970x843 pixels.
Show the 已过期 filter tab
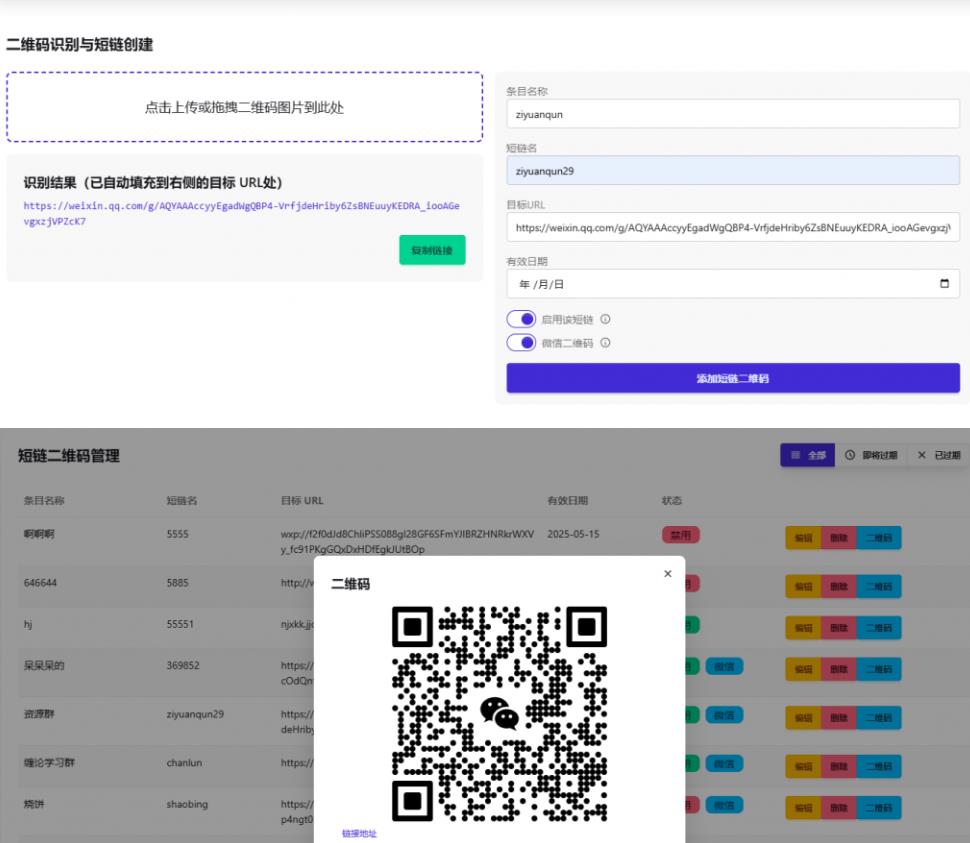938,455
